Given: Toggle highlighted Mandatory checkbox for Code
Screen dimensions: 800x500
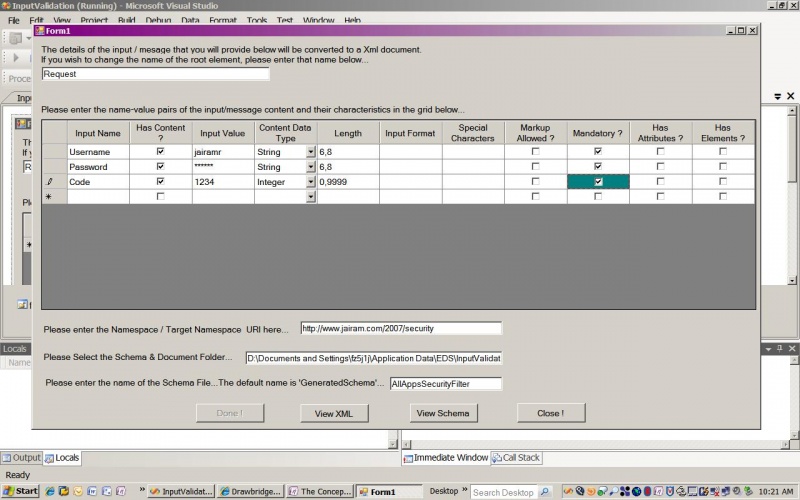Looking at the screenshot, I should (x=598, y=182).
